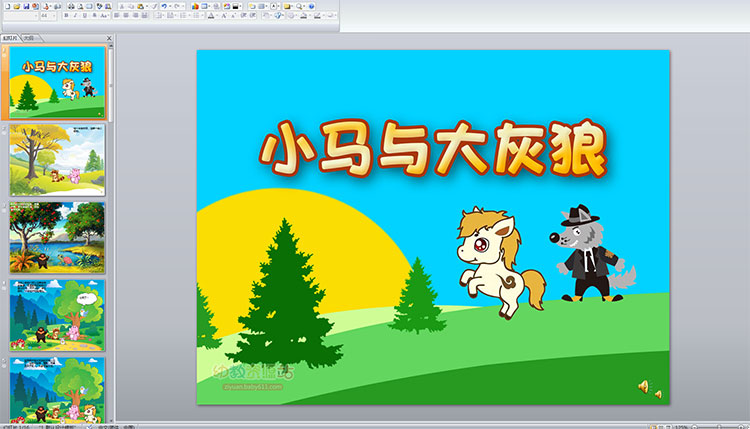
Task: Click the Zoom magnifier icon
Action: click(x=298, y=6)
